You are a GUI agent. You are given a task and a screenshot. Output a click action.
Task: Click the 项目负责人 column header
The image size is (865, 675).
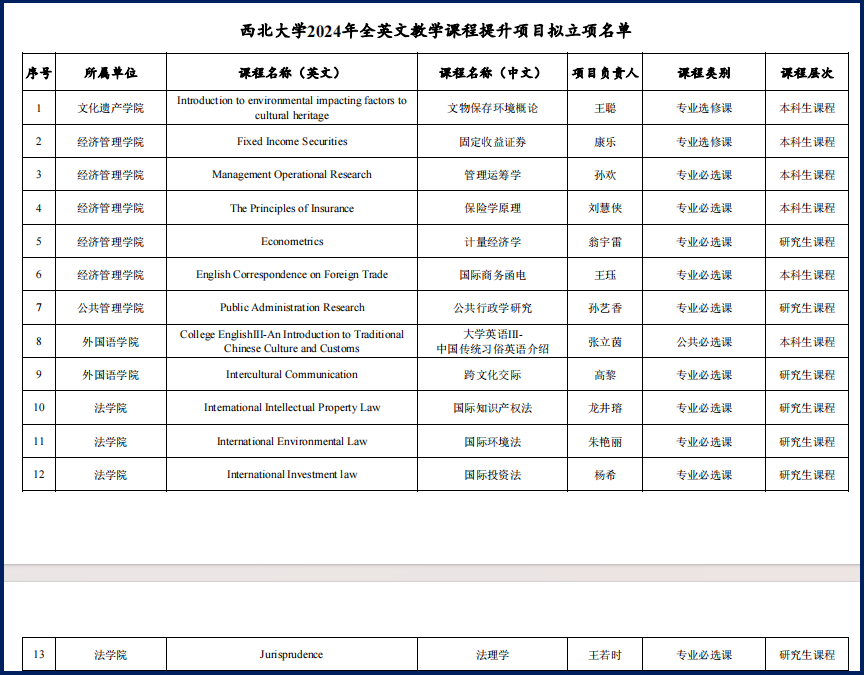(605, 73)
